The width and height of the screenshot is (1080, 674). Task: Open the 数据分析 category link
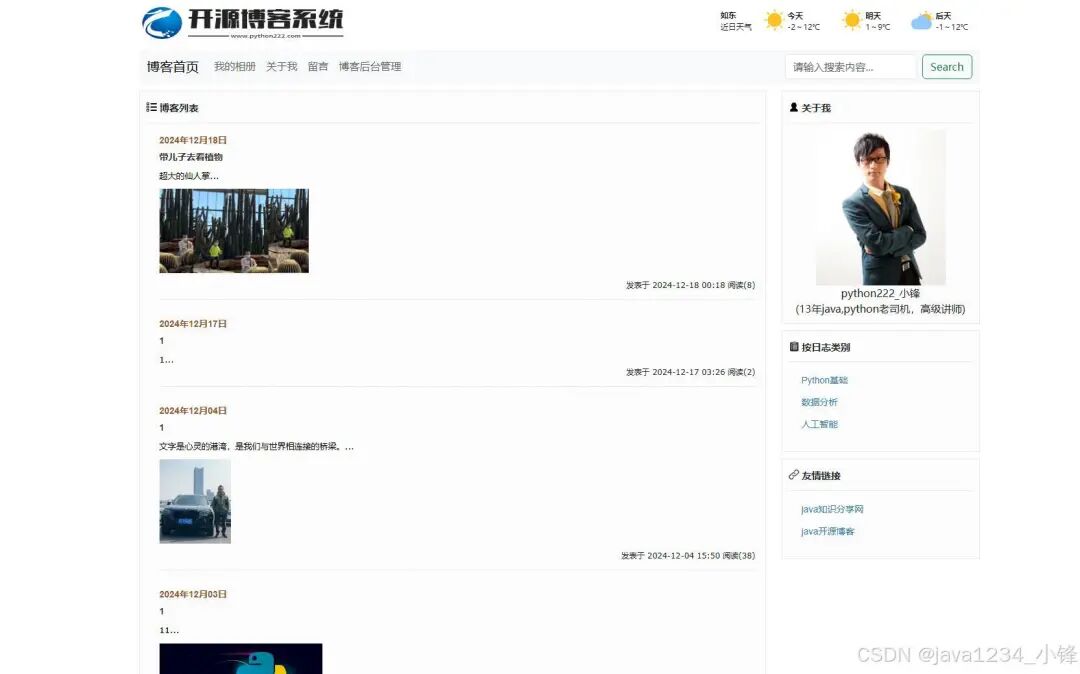point(820,402)
